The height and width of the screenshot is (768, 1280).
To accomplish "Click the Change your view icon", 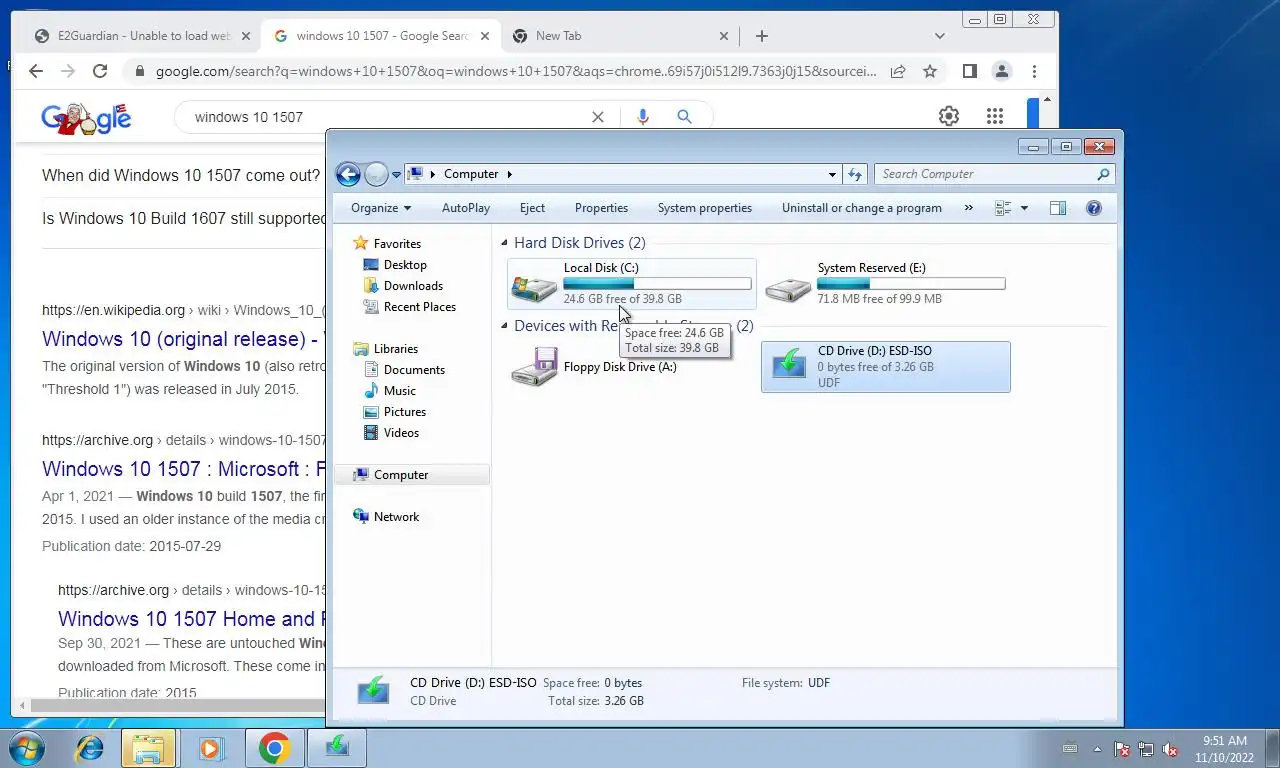I will pyautogui.click(x=1004, y=208).
